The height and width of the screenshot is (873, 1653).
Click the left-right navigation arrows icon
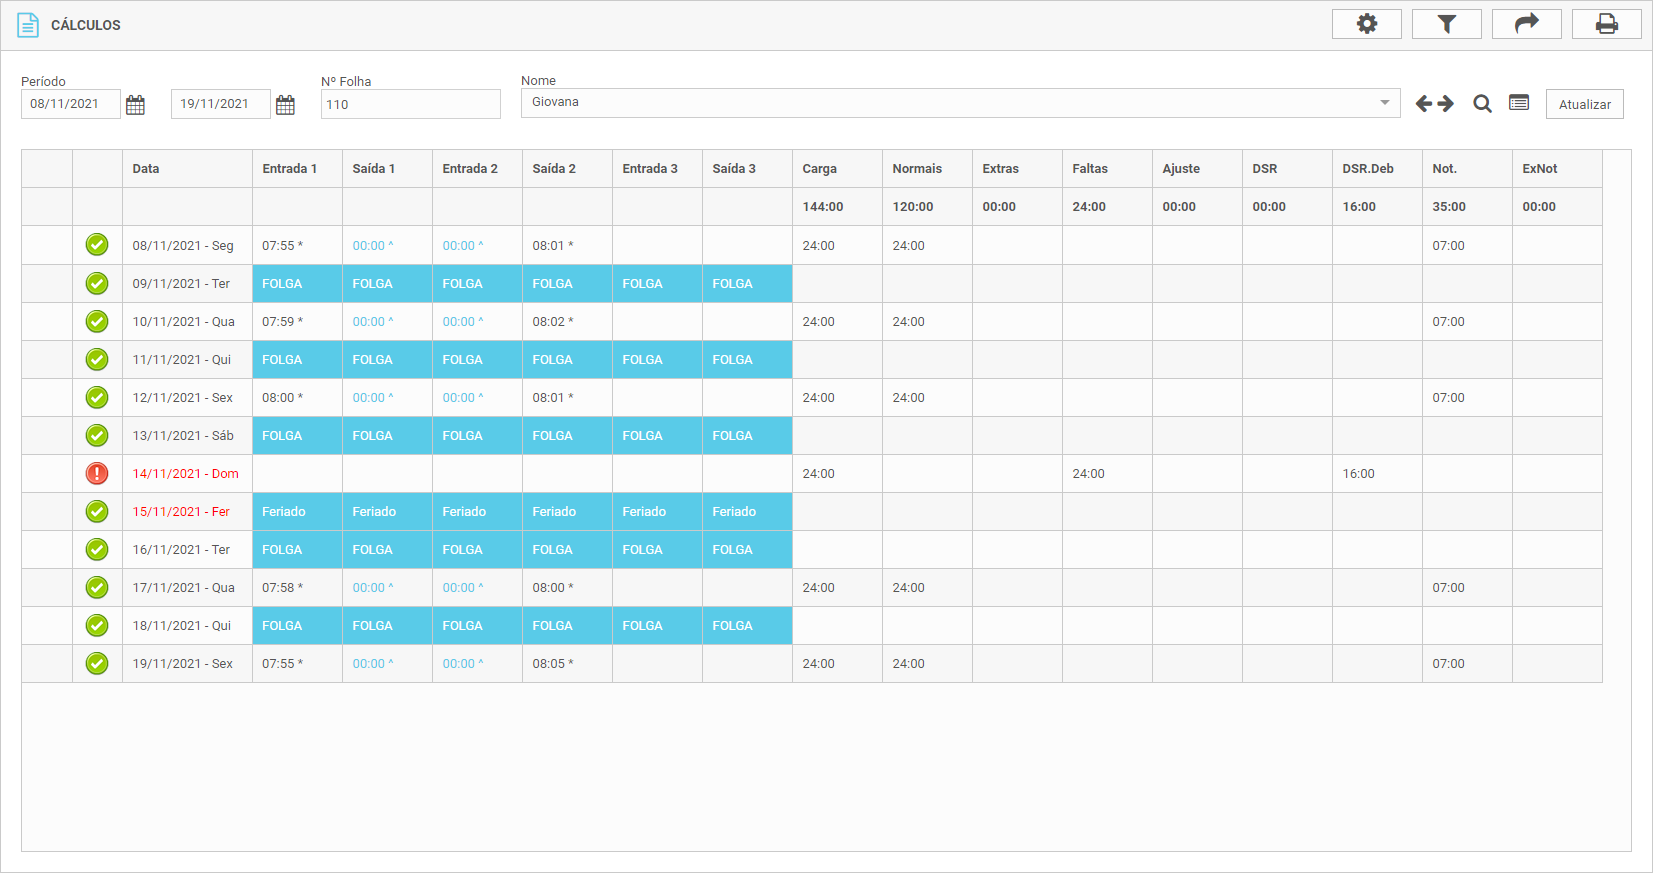click(1434, 104)
